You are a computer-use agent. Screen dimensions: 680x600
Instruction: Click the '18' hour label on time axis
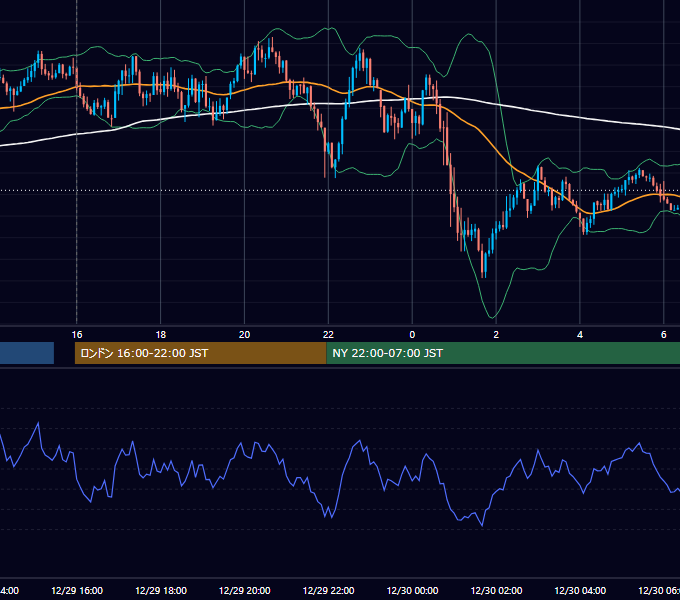160,335
